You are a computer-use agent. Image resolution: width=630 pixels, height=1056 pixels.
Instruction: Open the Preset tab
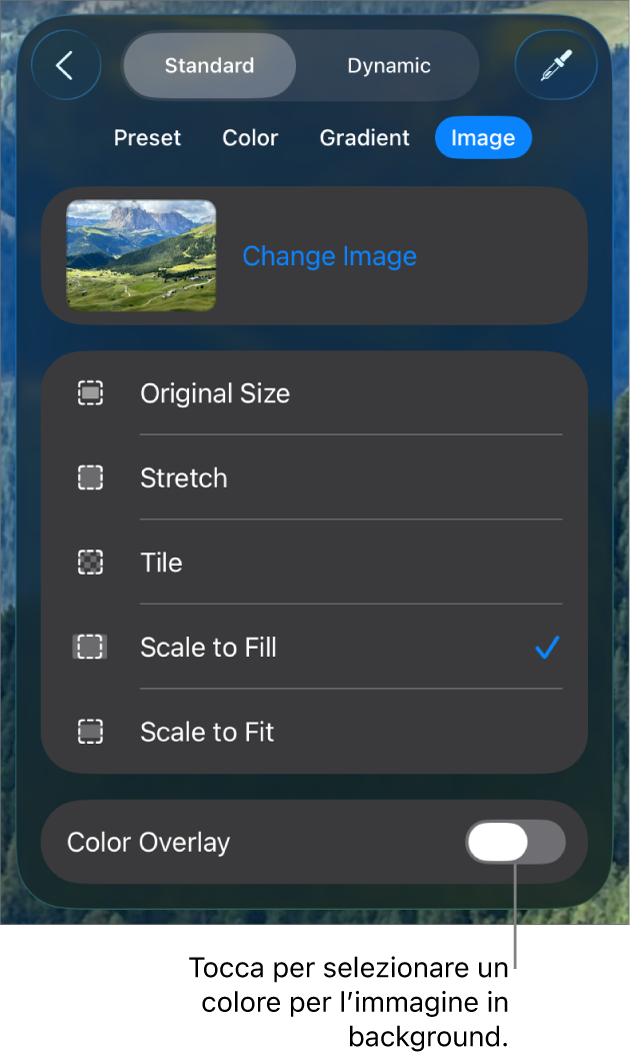click(147, 138)
